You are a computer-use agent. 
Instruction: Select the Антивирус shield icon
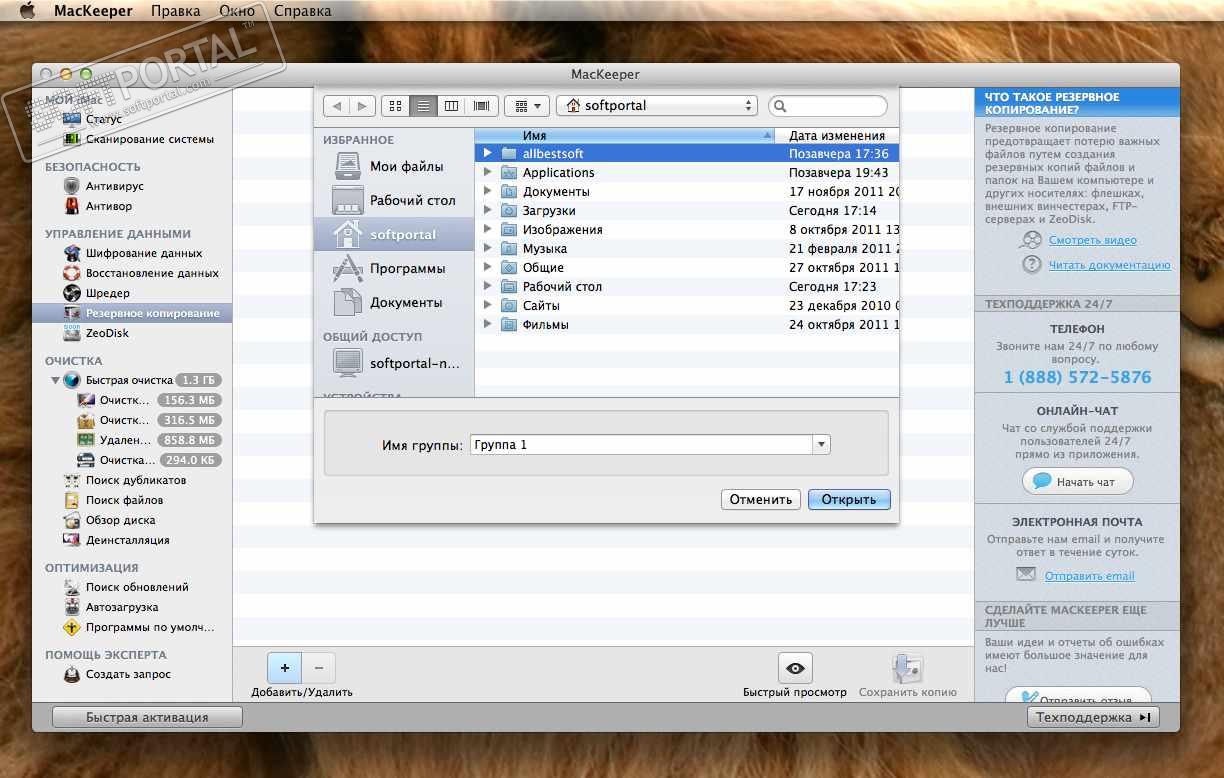tap(72, 186)
